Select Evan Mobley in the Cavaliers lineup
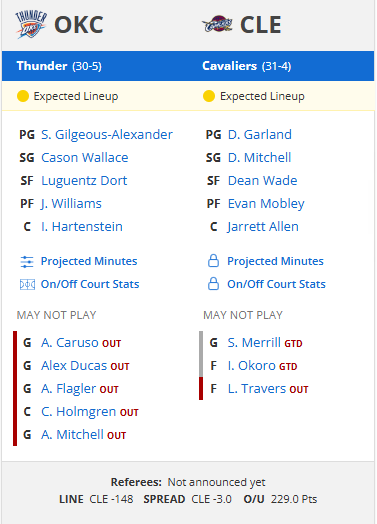 click(x=266, y=204)
